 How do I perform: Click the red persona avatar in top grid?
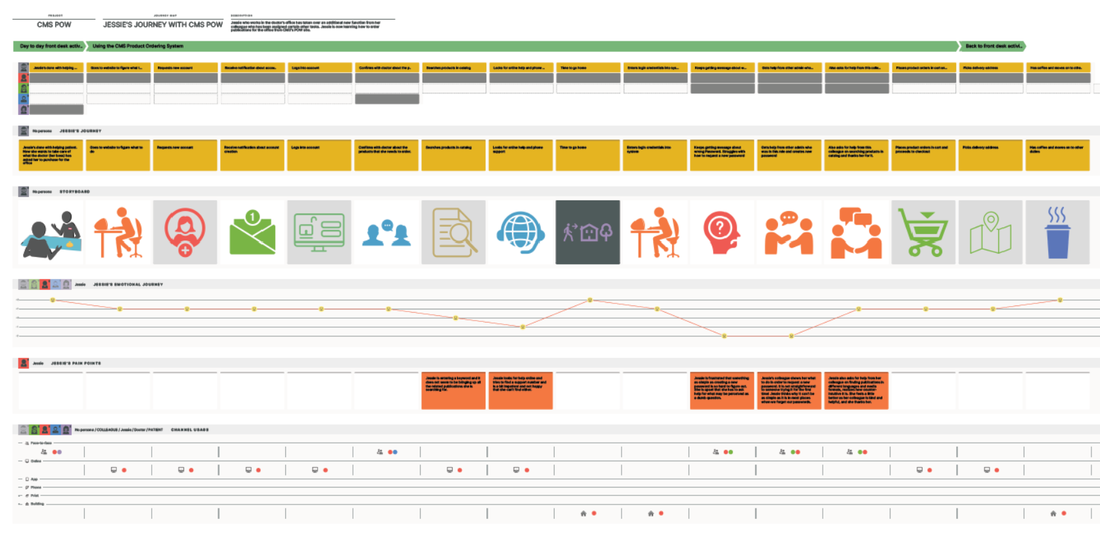pyautogui.click(x=25, y=79)
